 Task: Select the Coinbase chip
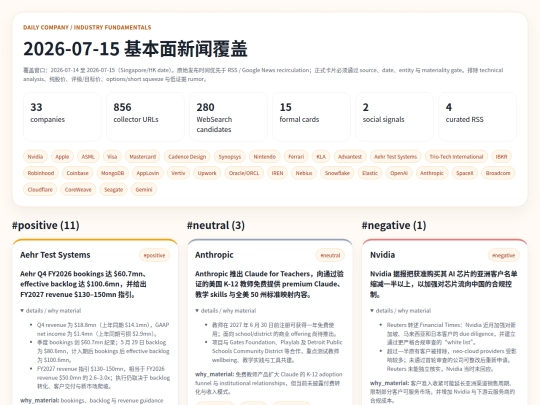pos(77,173)
